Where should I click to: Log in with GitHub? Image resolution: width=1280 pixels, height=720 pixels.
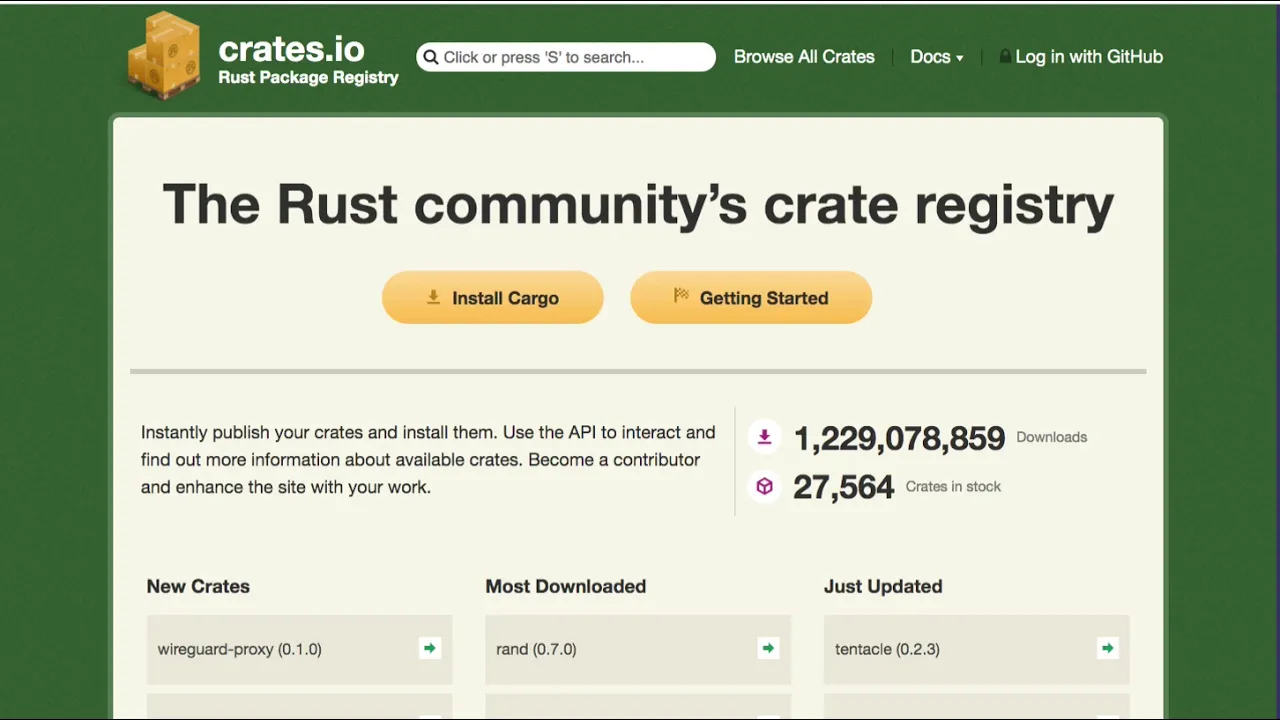(1081, 57)
